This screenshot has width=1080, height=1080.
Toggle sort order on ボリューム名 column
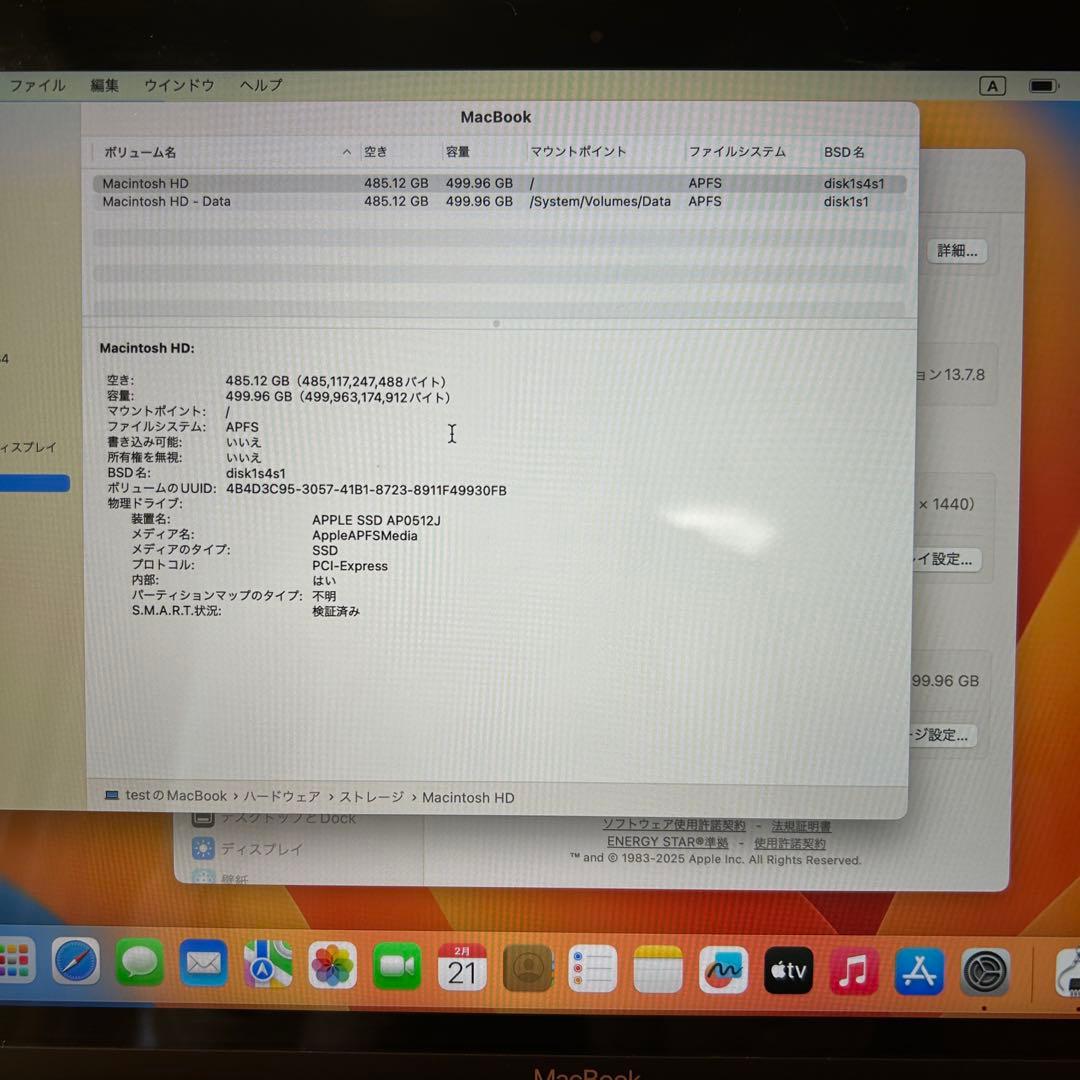tap(140, 152)
